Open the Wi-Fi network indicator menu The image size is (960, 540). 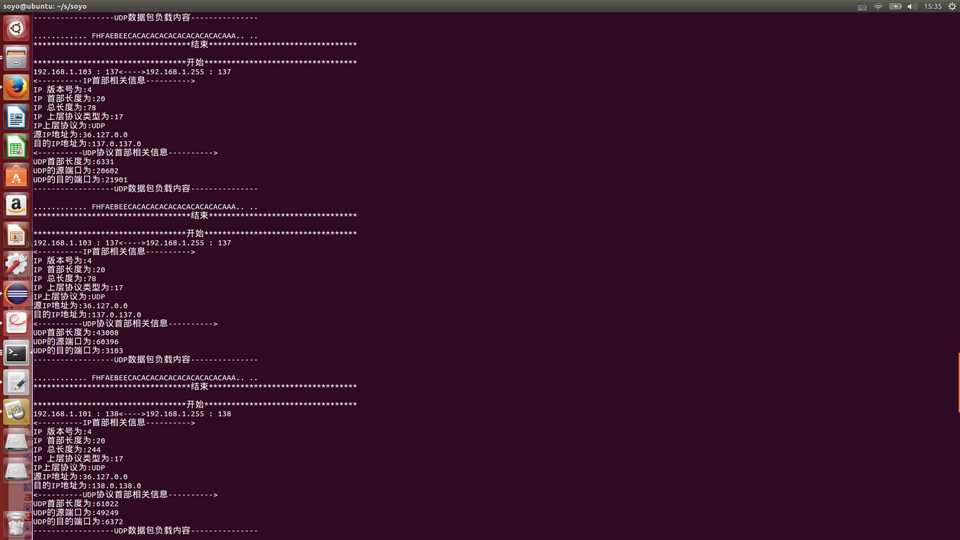click(x=878, y=6)
